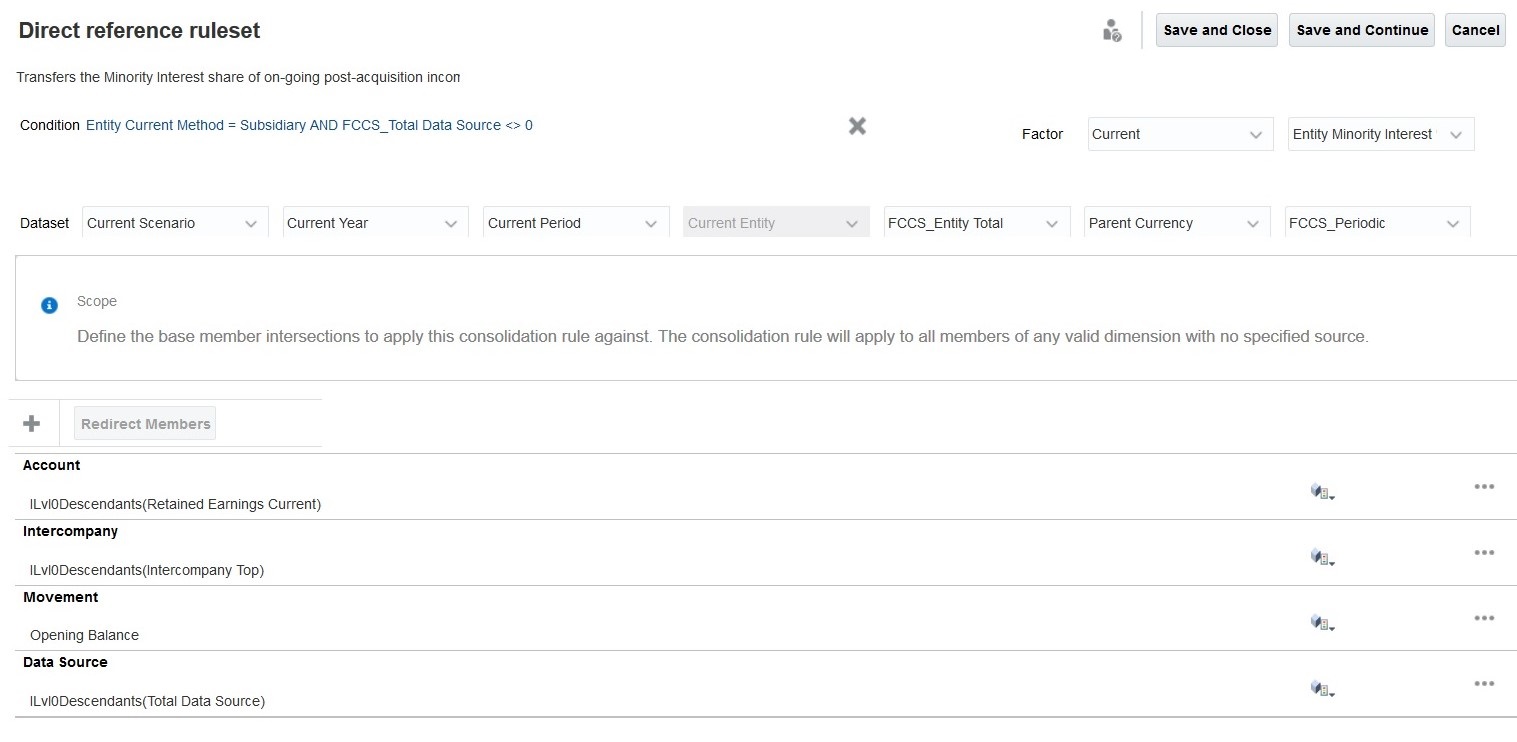Open member selector for Data Source row

point(1322,689)
